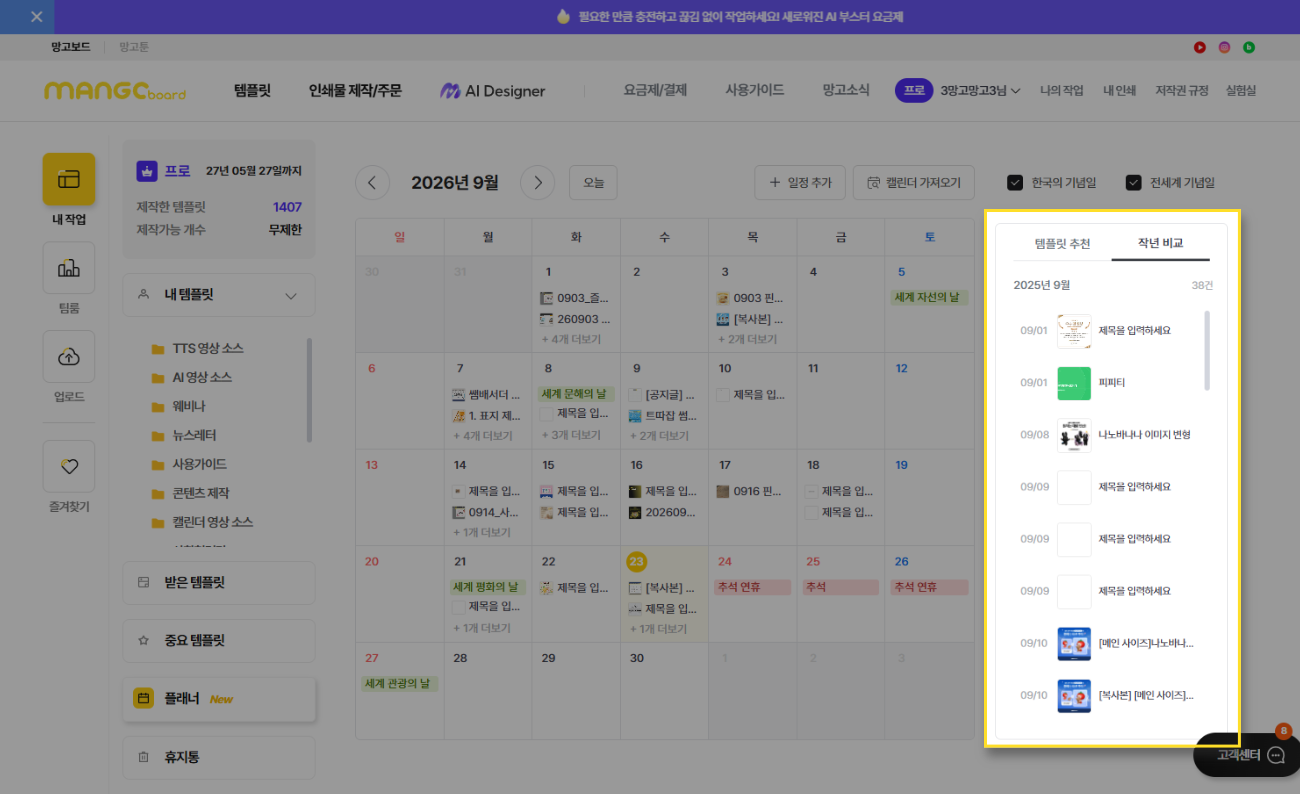Open the 피피티 green thumbnail

[x=1074, y=383]
